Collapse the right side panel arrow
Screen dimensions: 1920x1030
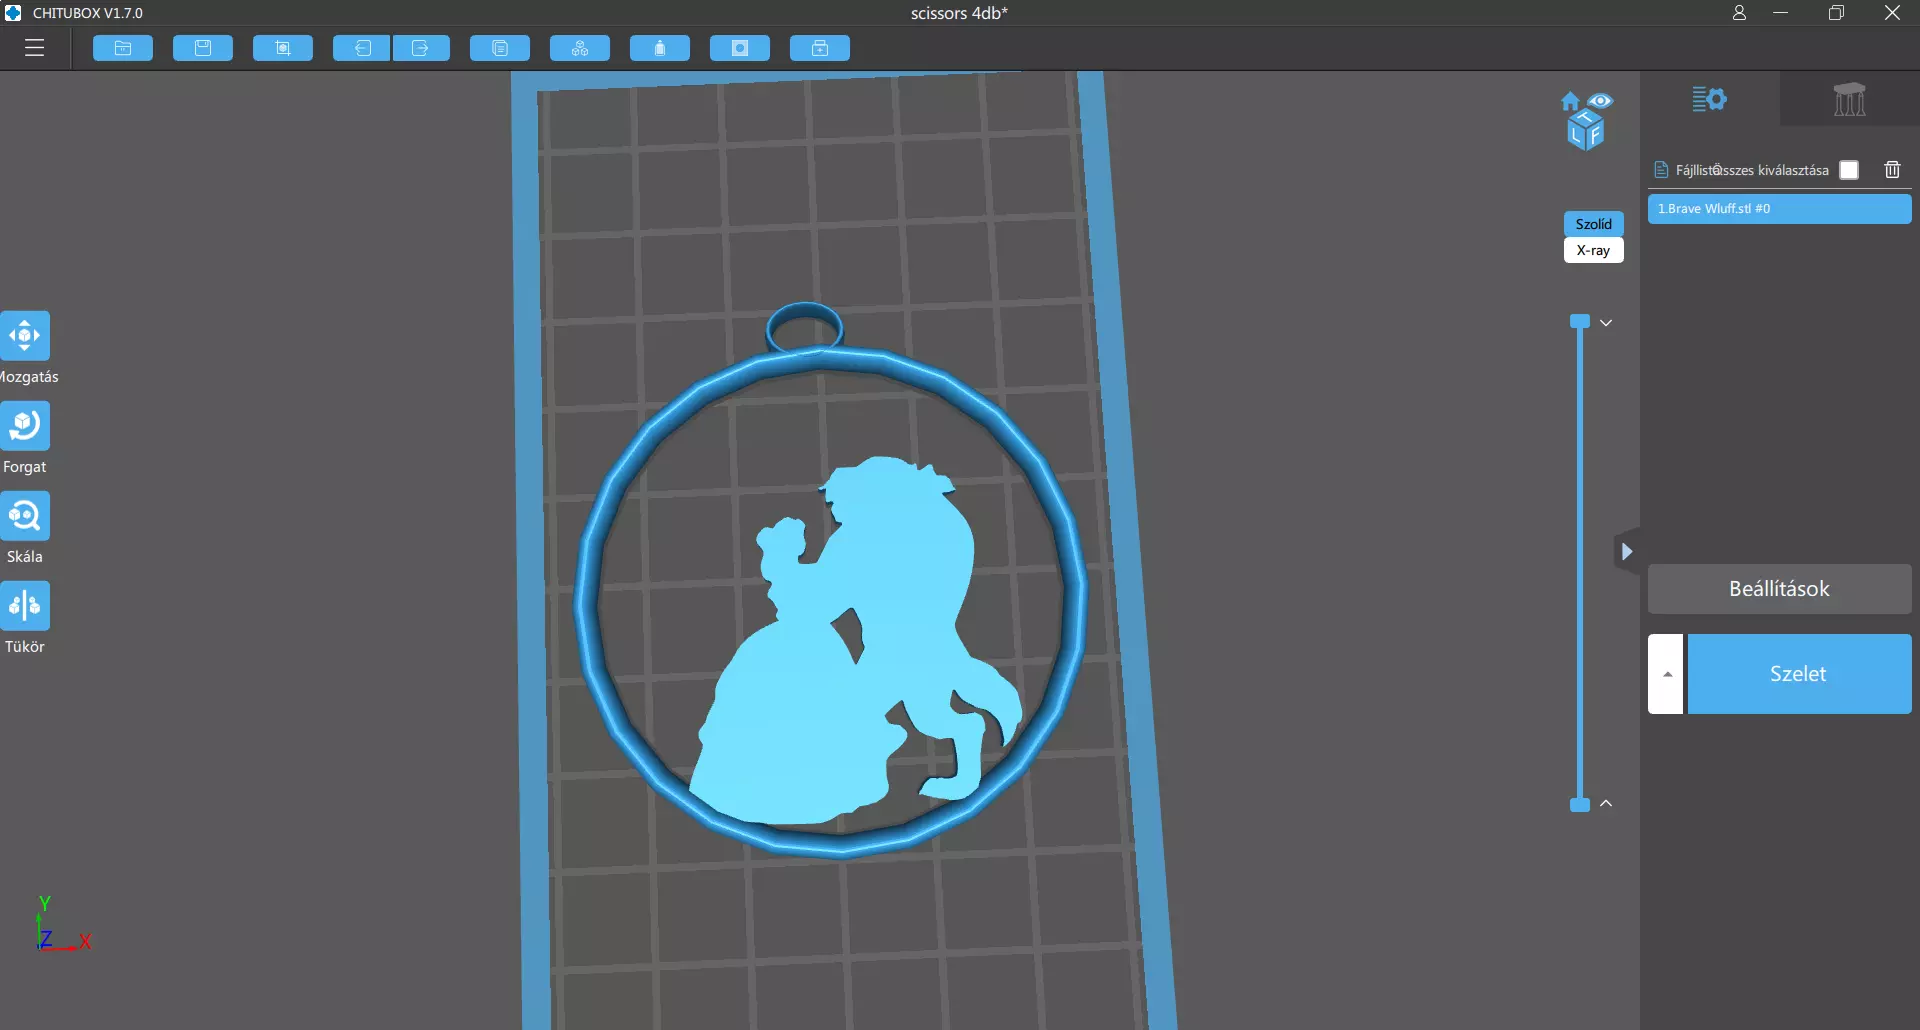[x=1627, y=551]
